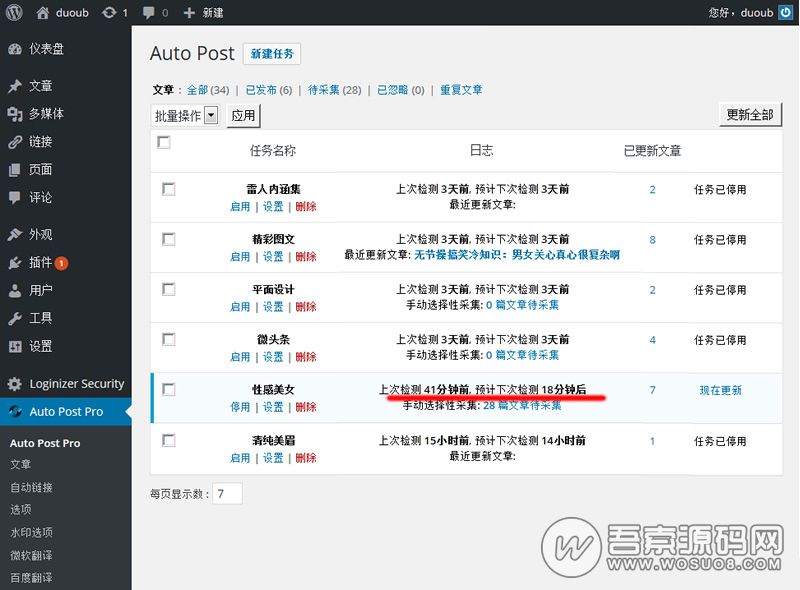Viewport: 800px width, 590px height.
Task: Click 设置 under 微头条 task
Action: pos(273,357)
